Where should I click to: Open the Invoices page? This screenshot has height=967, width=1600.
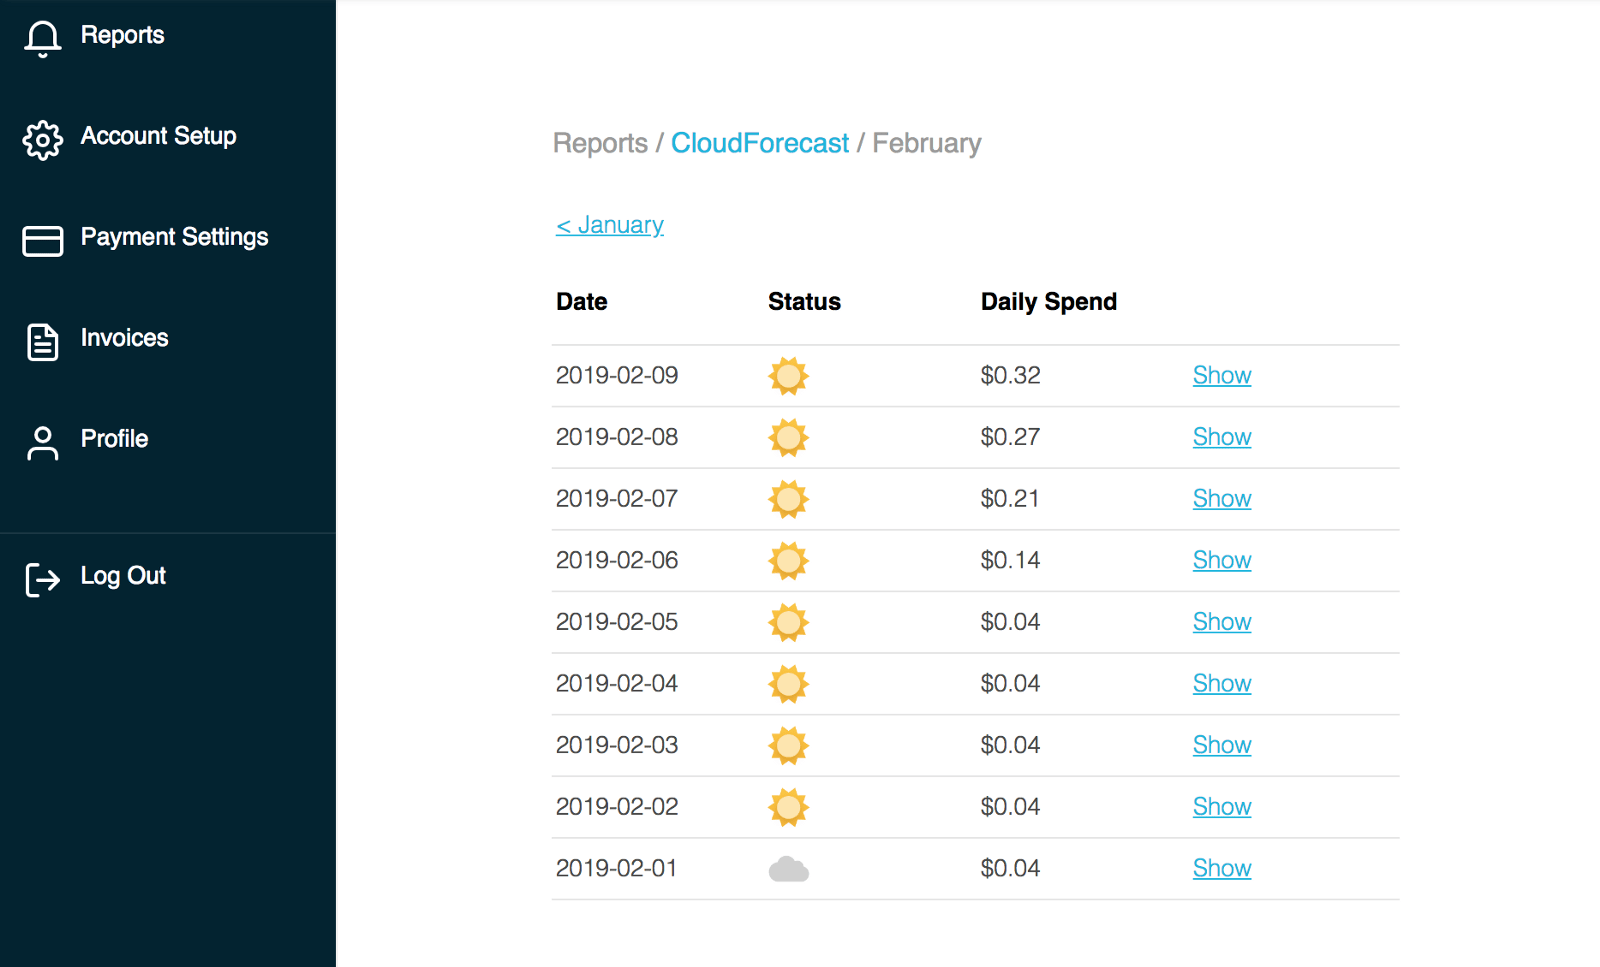click(x=124, y=338)
